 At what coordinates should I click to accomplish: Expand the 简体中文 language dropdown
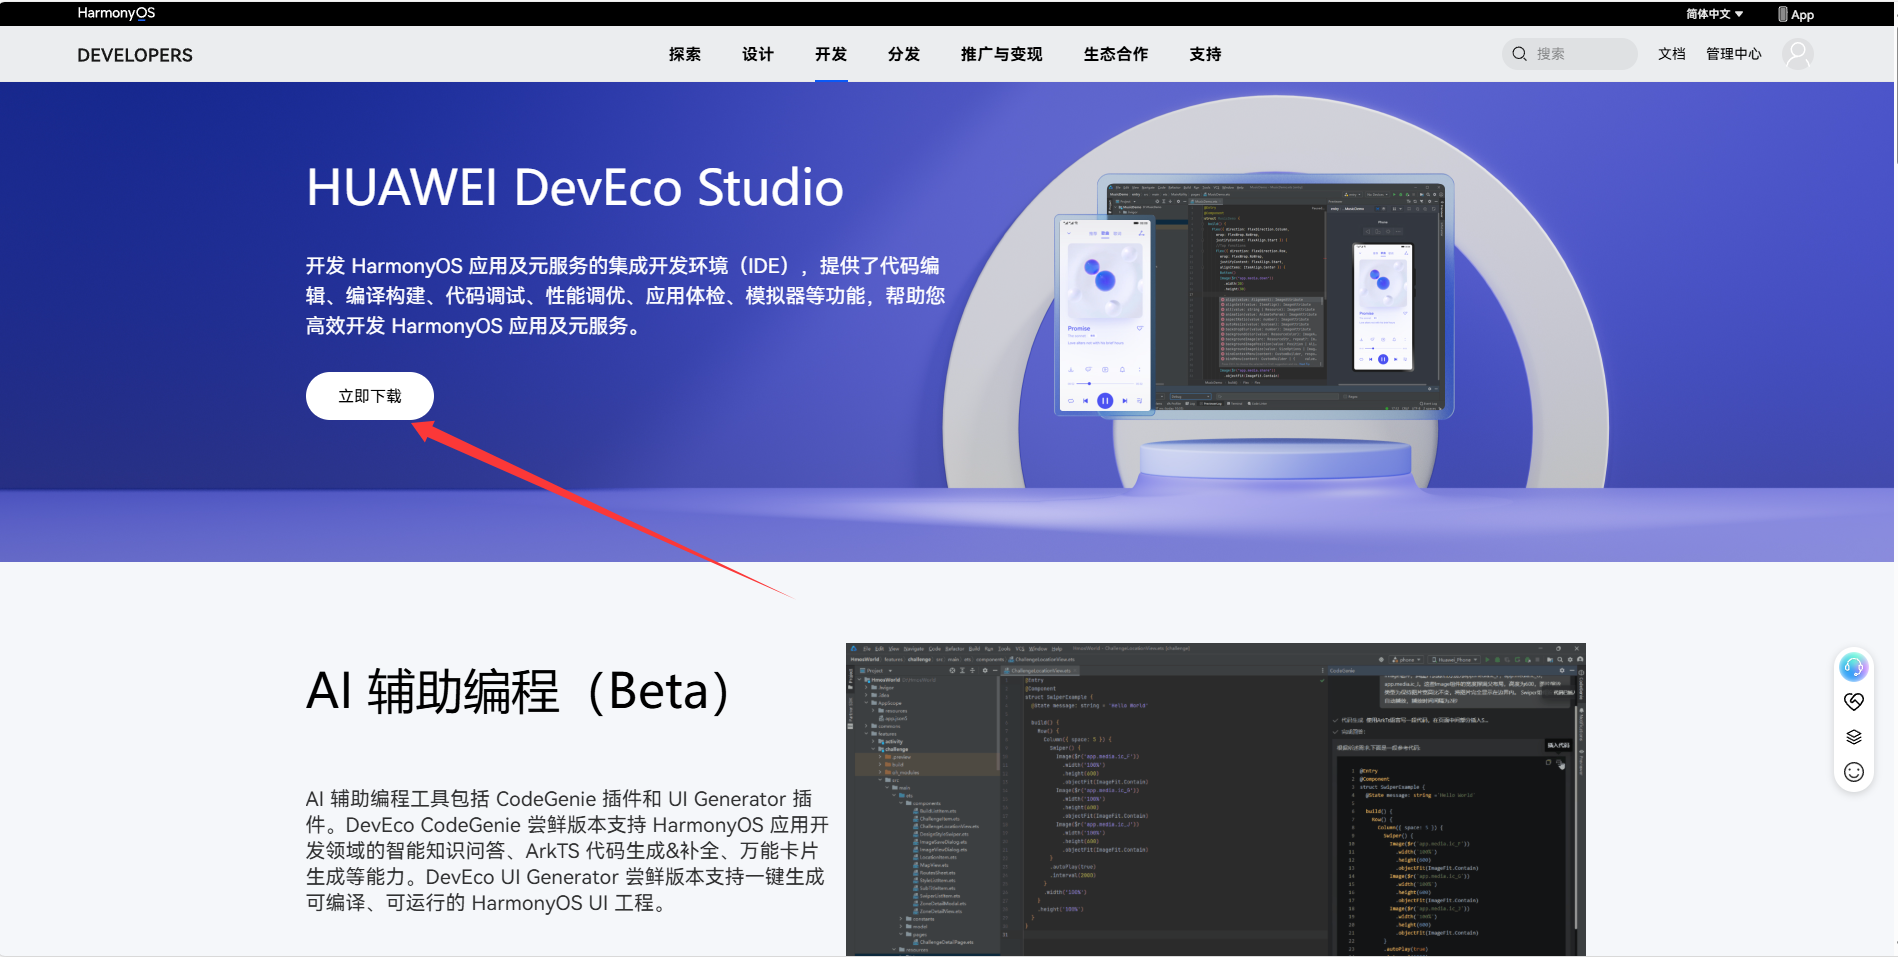point(1715,14)
